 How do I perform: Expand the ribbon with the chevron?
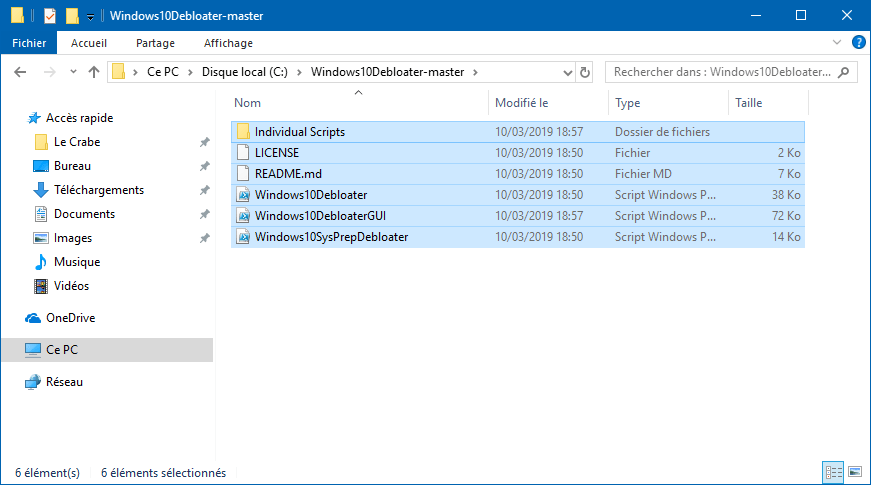point(837,42)
